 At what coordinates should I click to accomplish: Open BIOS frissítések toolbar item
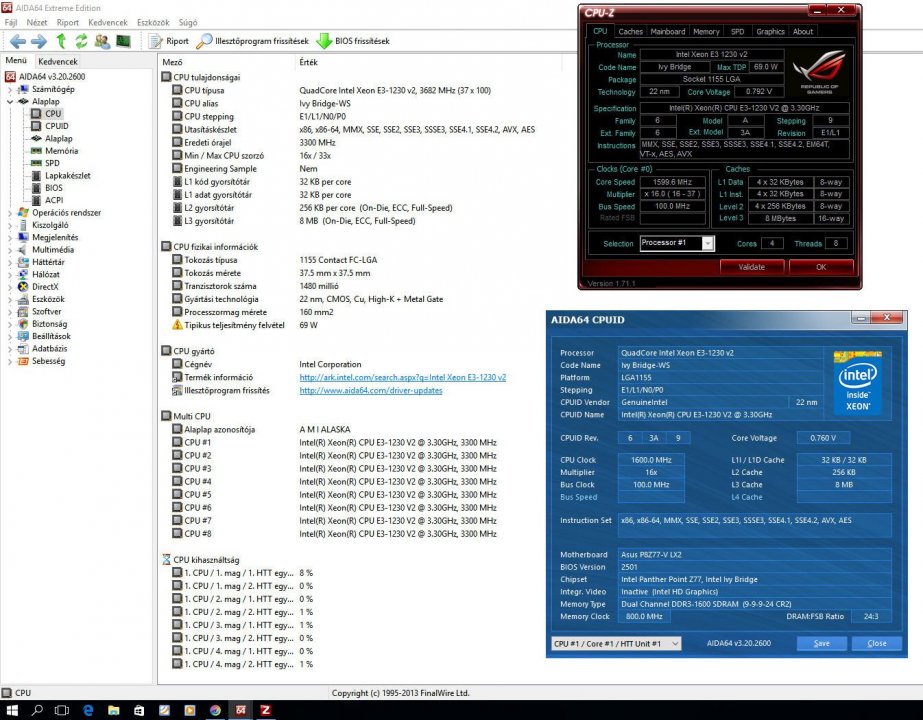(x=353, y=41)
